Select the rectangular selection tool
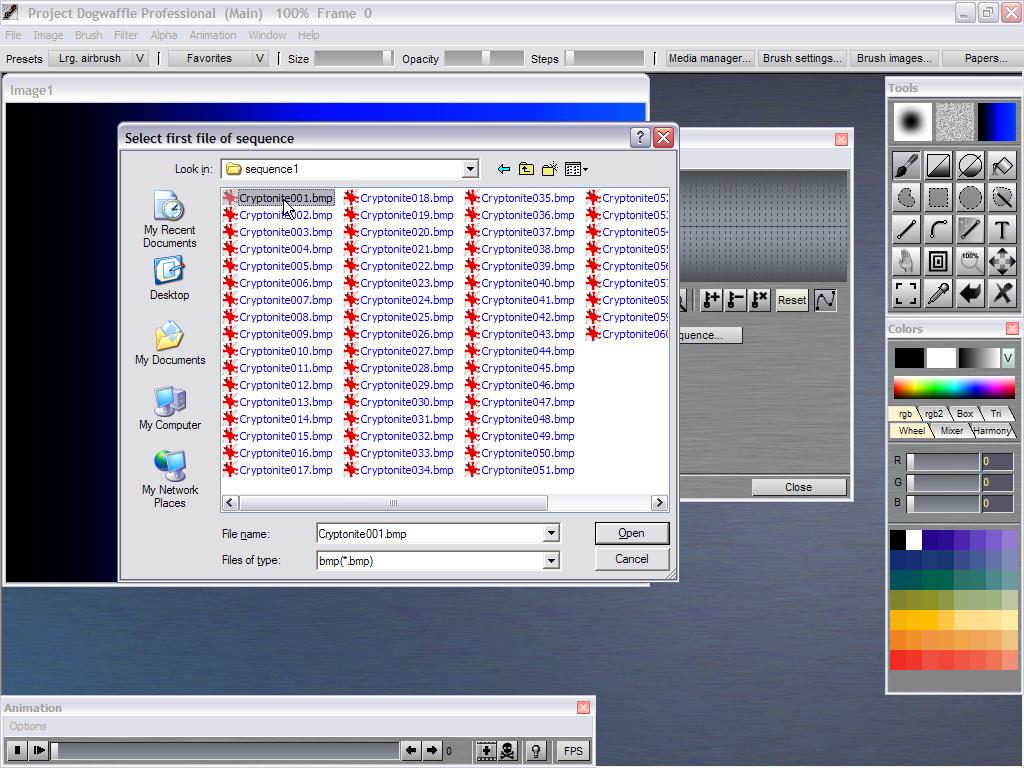1024x768 pixels. click(x=938, y=198)
